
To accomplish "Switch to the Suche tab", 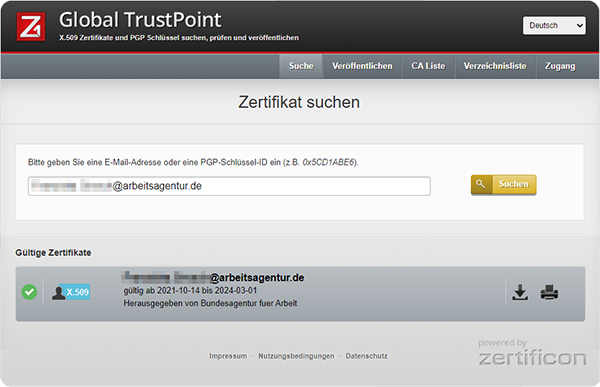I will click(x=301, y=66).
